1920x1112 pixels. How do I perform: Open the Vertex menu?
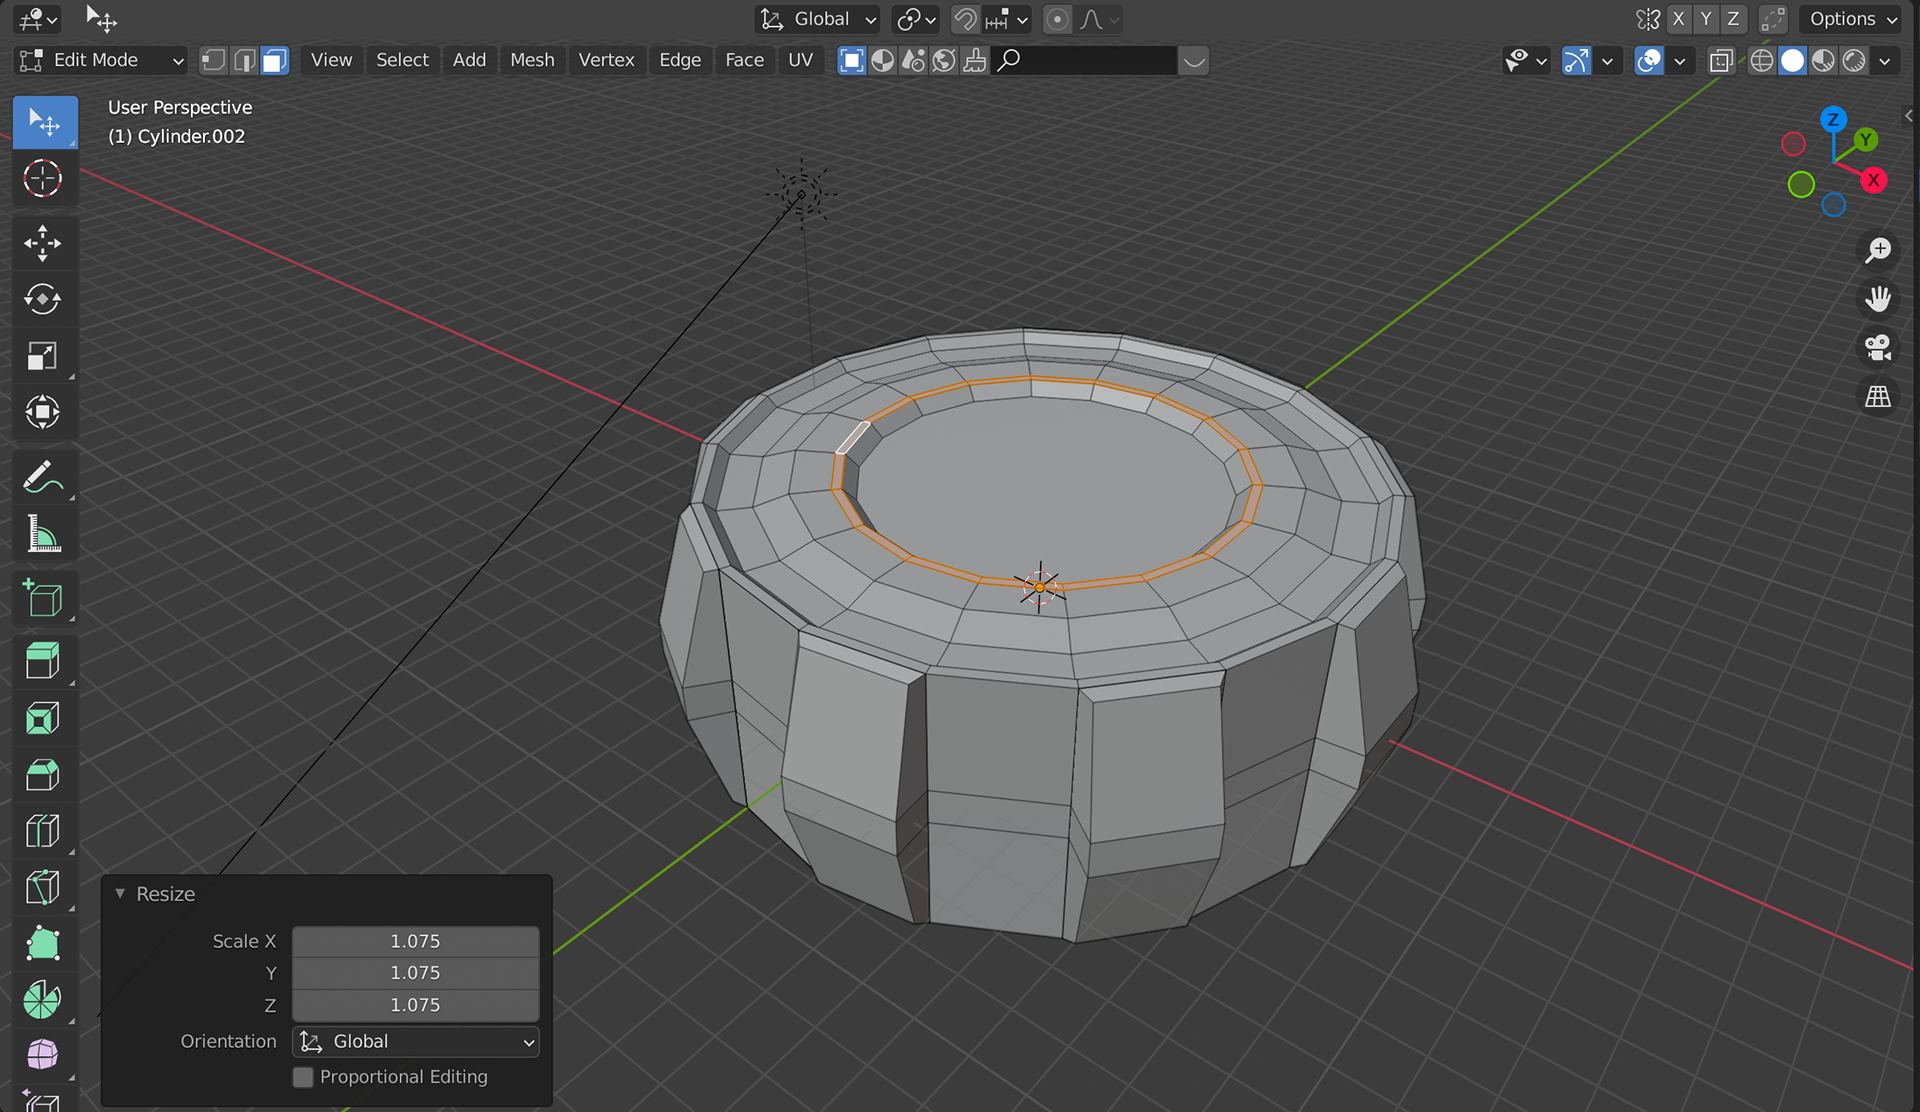click(606, 61)
